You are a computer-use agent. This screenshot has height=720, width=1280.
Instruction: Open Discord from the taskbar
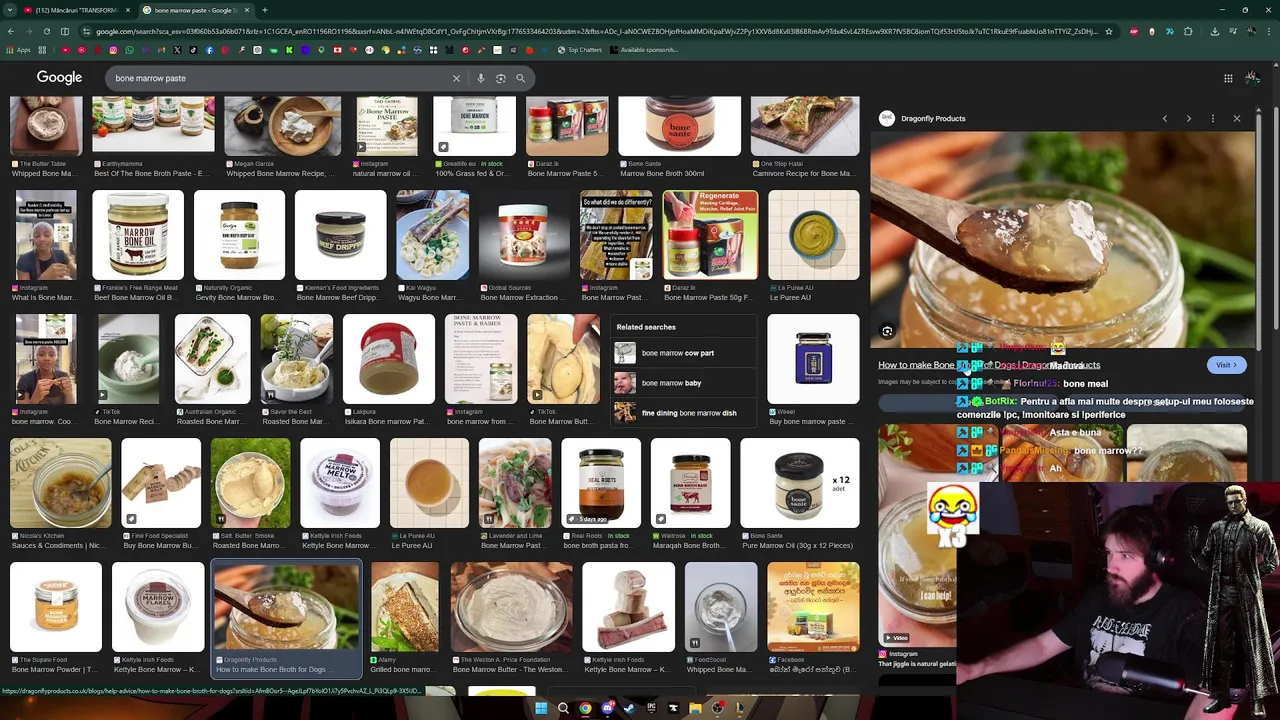pyautogui.click(x=607, y=708)
